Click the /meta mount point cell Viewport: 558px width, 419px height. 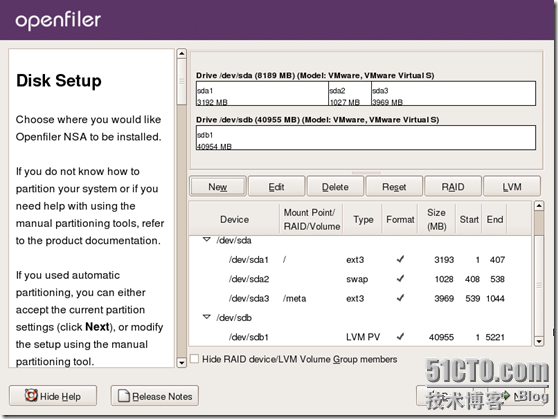pos(294,298)
